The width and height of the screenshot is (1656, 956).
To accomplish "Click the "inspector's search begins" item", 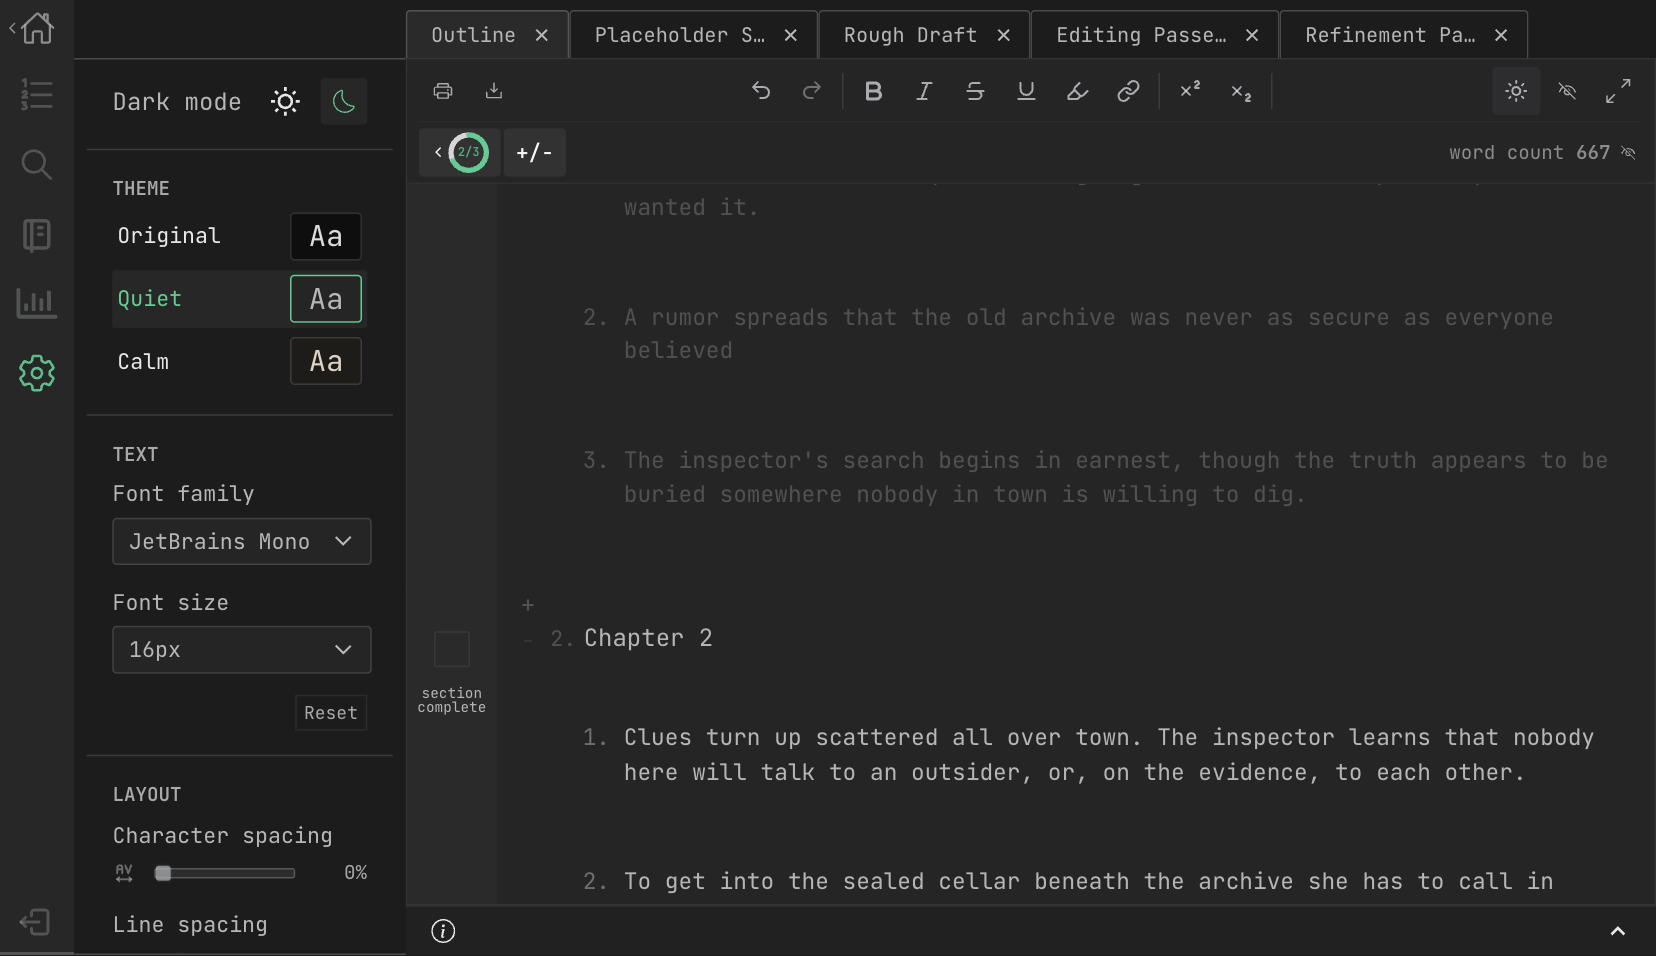I will pyautogui.click(x=1116, y=477).
